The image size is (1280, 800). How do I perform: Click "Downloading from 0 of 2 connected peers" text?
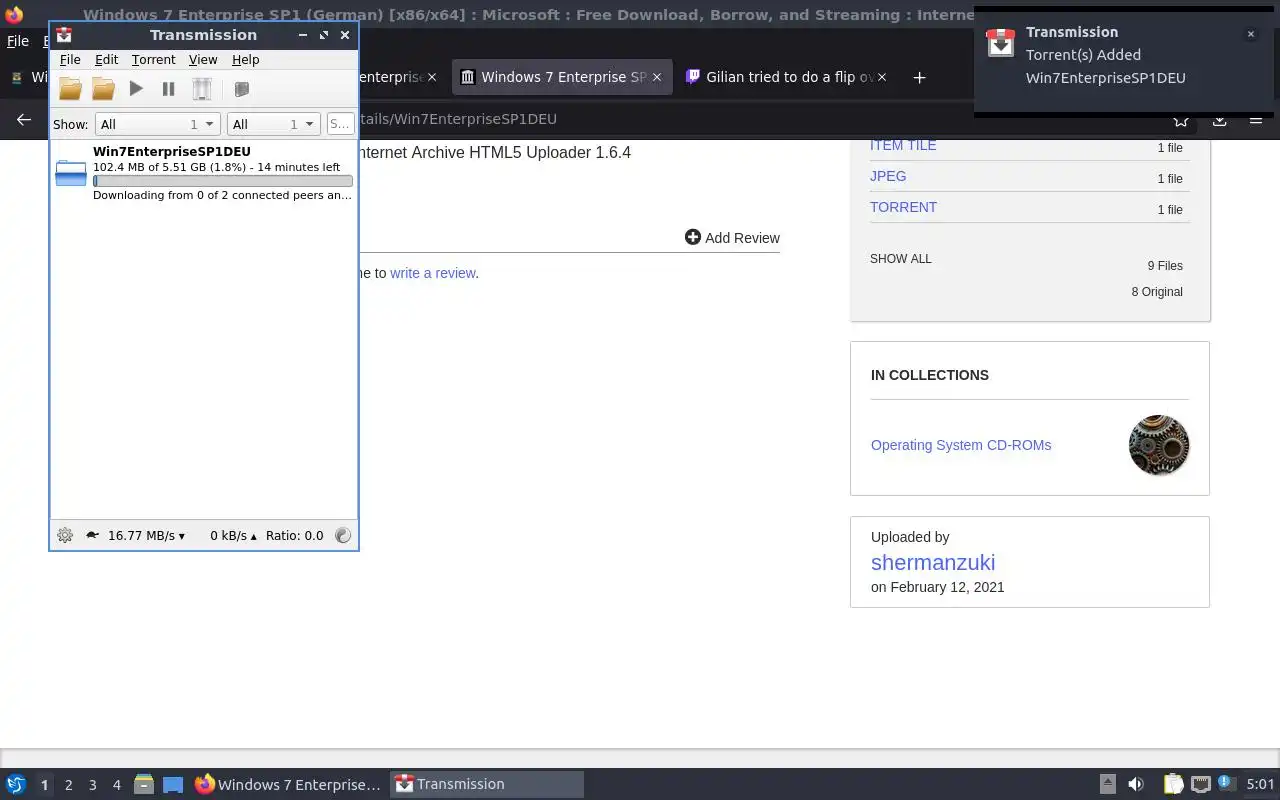point(222,195)
